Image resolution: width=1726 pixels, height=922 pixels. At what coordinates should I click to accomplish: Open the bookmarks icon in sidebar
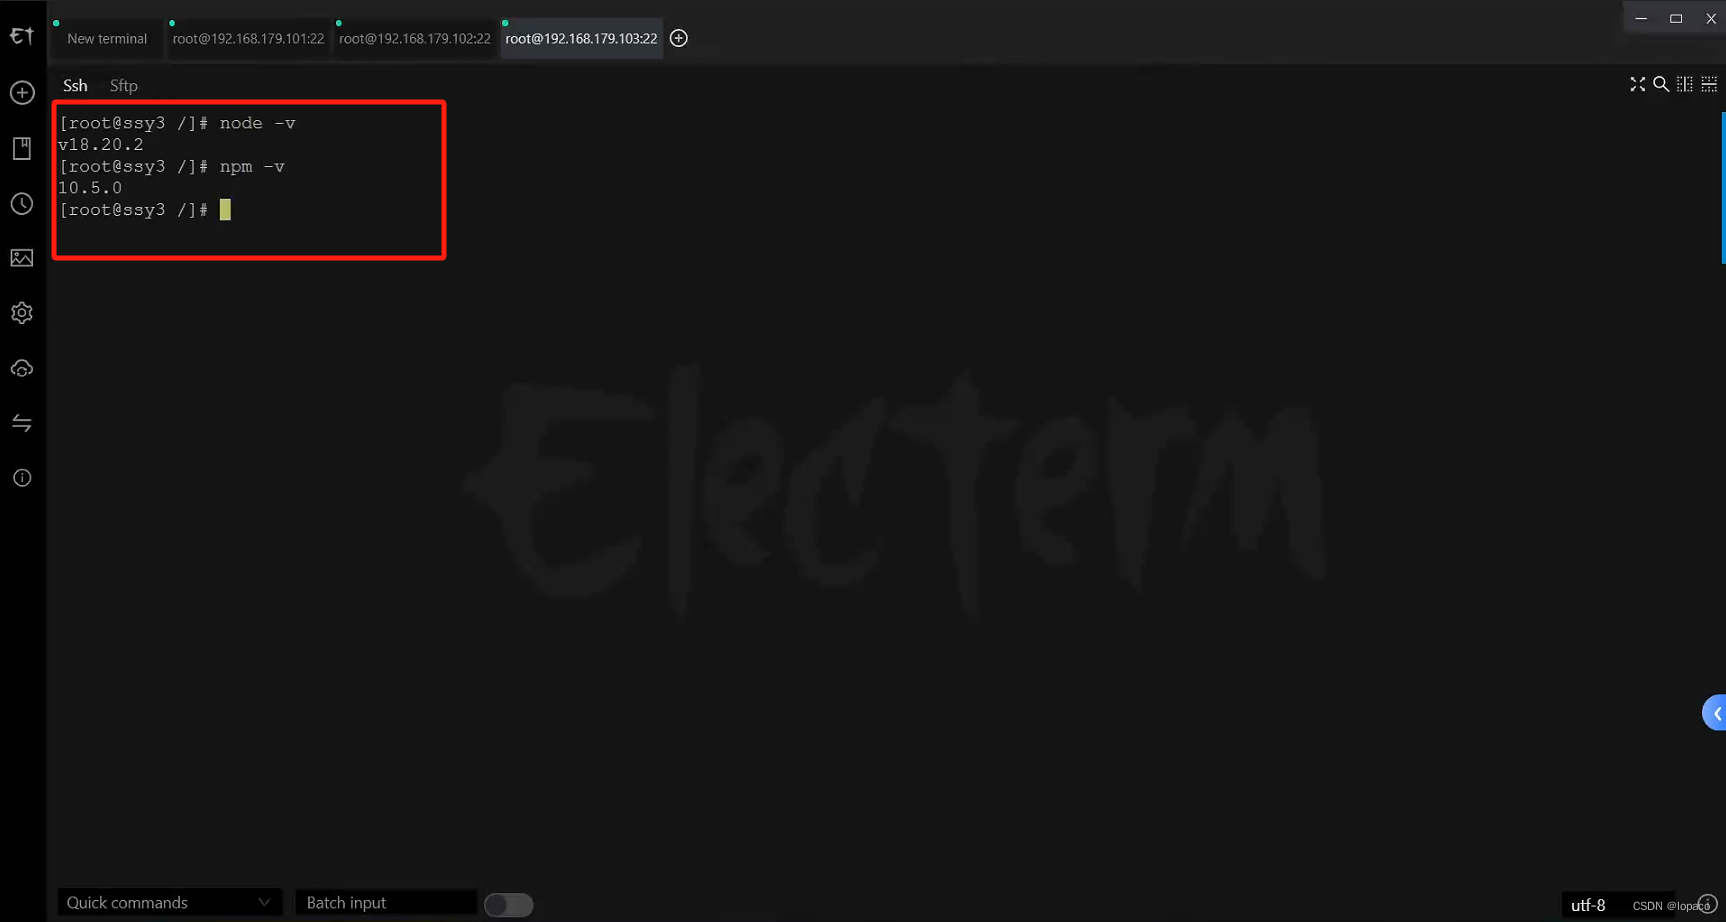click(x=22, y=148)
